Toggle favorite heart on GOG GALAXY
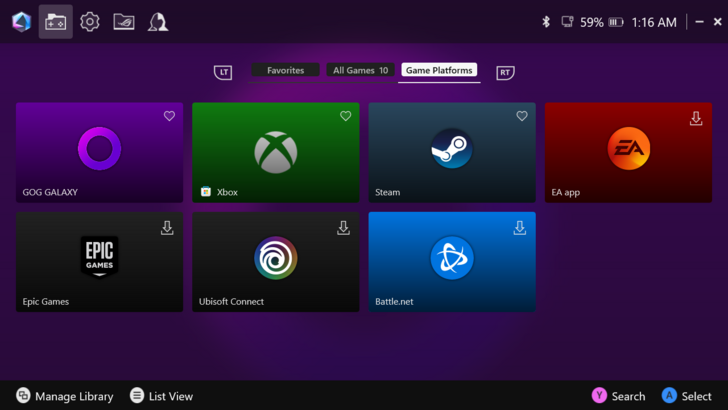The height and width of the screenshot is (410, 728). [169, 117]
